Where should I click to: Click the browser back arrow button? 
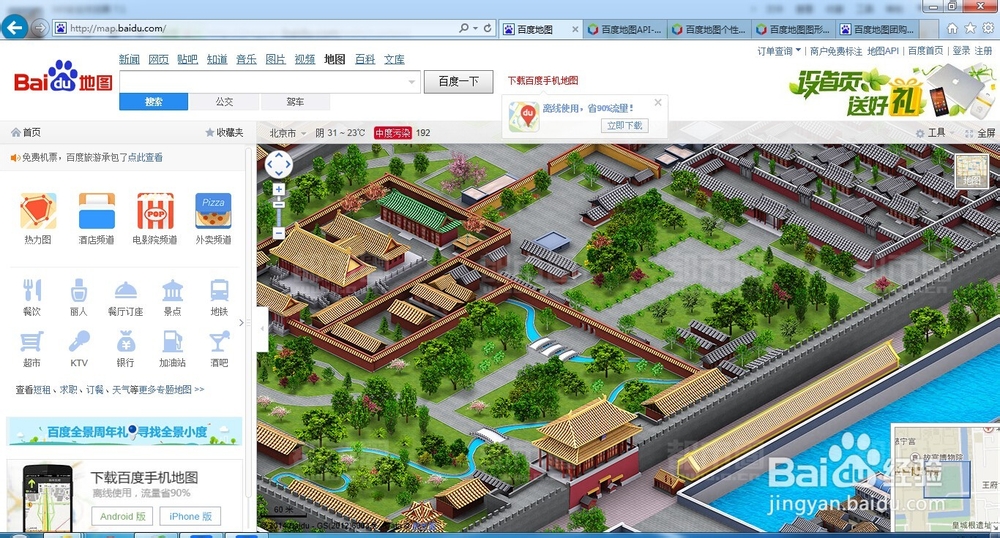[x=15, y=27]
